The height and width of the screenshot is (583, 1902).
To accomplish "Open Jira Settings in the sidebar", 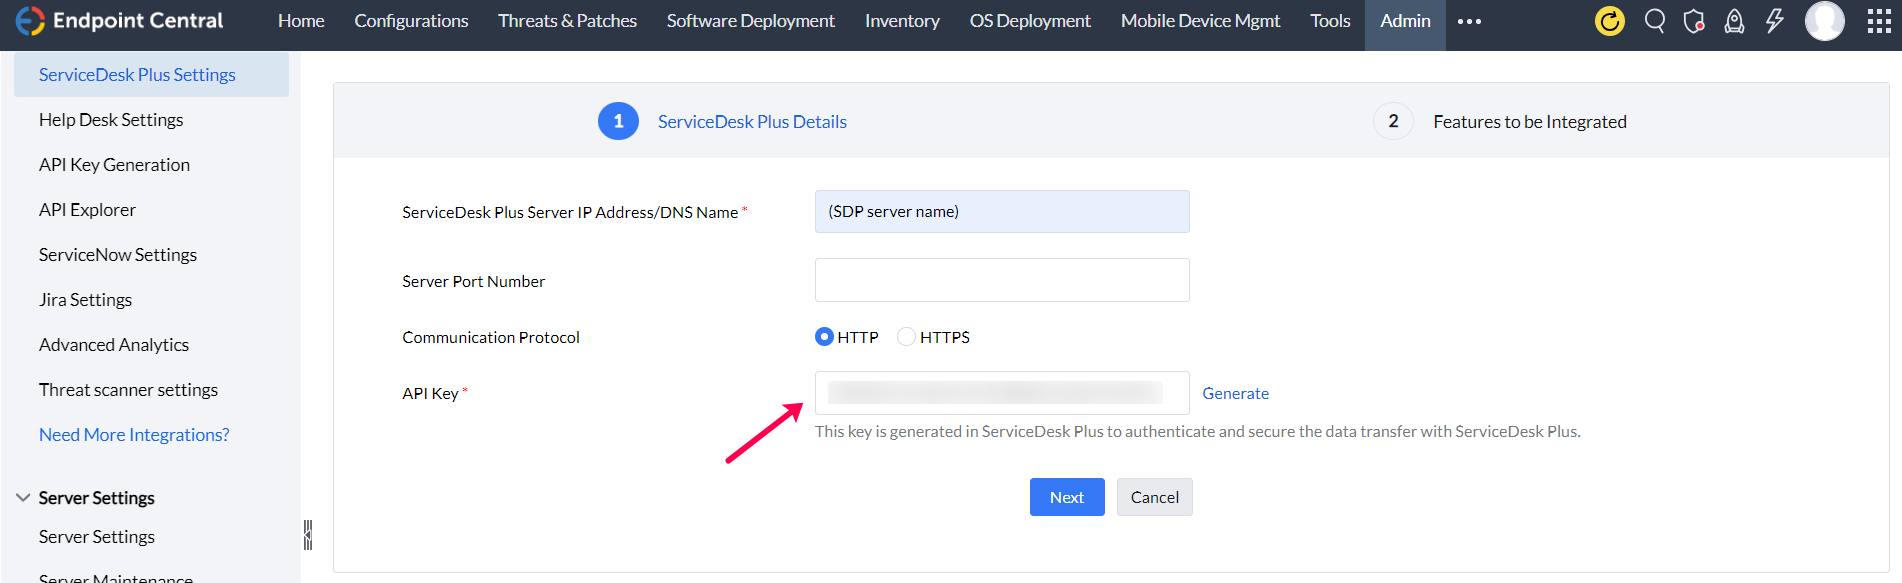I will (85, 300).
